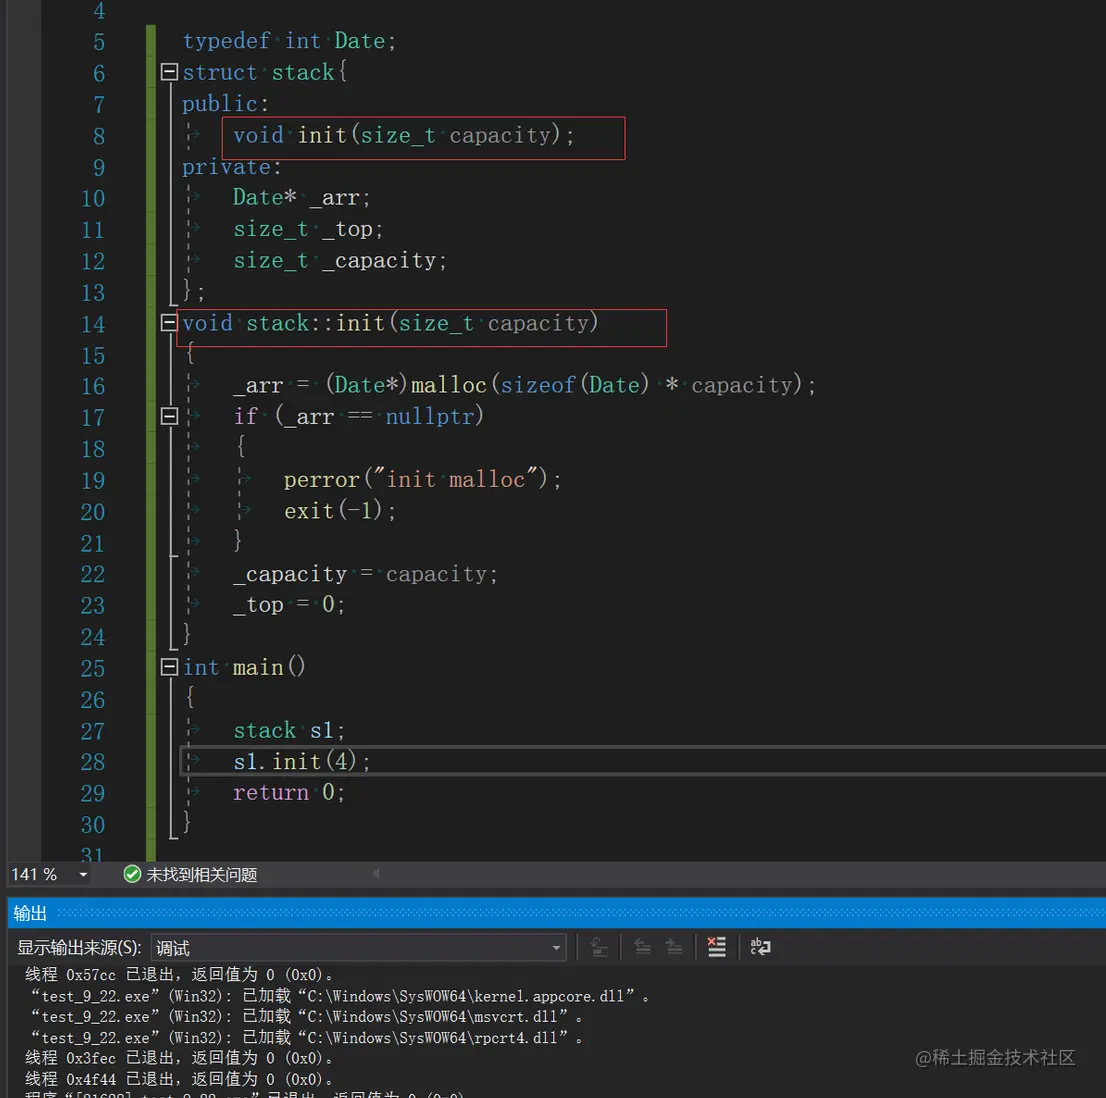Click the line 'typedef int Date;'
The width and height of the screenshot is (1106, 1098).
(289, 41)
